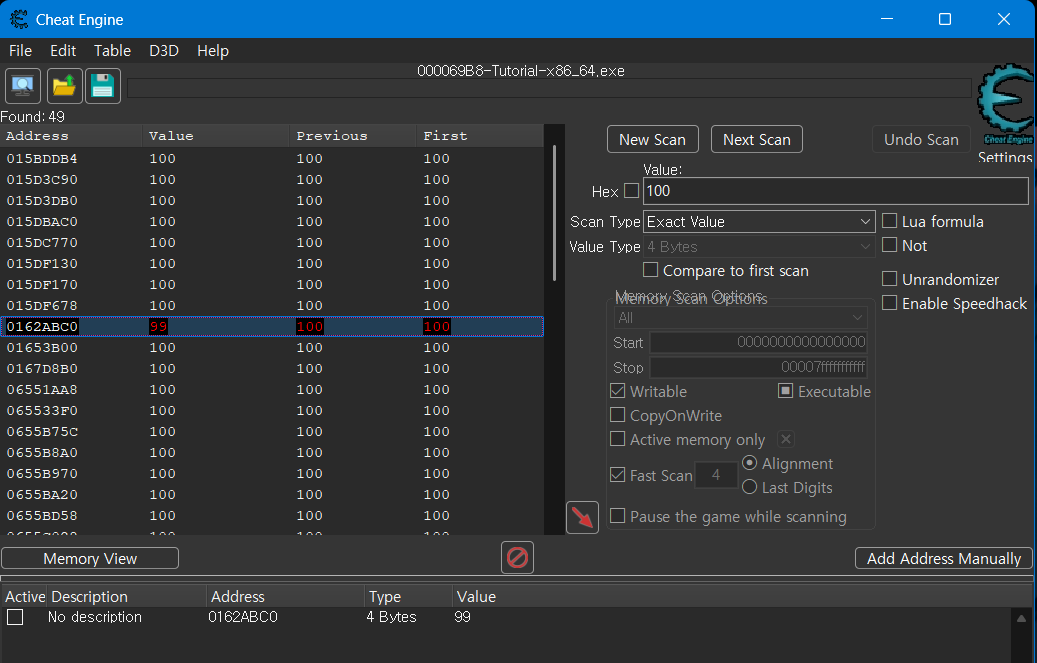This screenshot has height=663, width=1037.
Task: Select the Alignment radio button
Action: (749, 463)
